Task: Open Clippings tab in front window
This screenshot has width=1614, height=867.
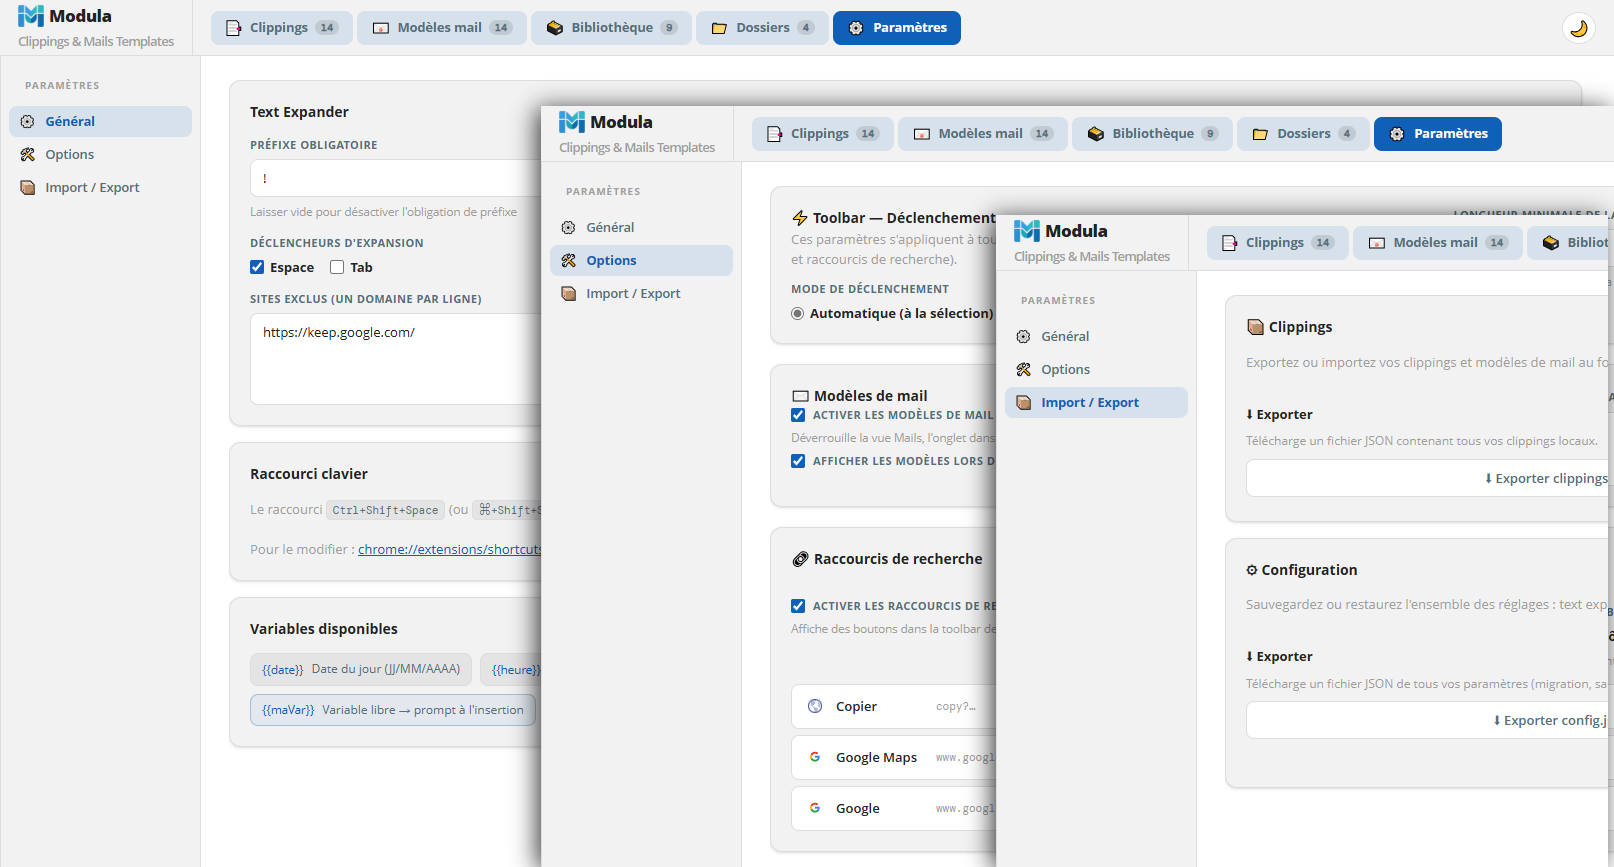Action: tap(1277, 243)
